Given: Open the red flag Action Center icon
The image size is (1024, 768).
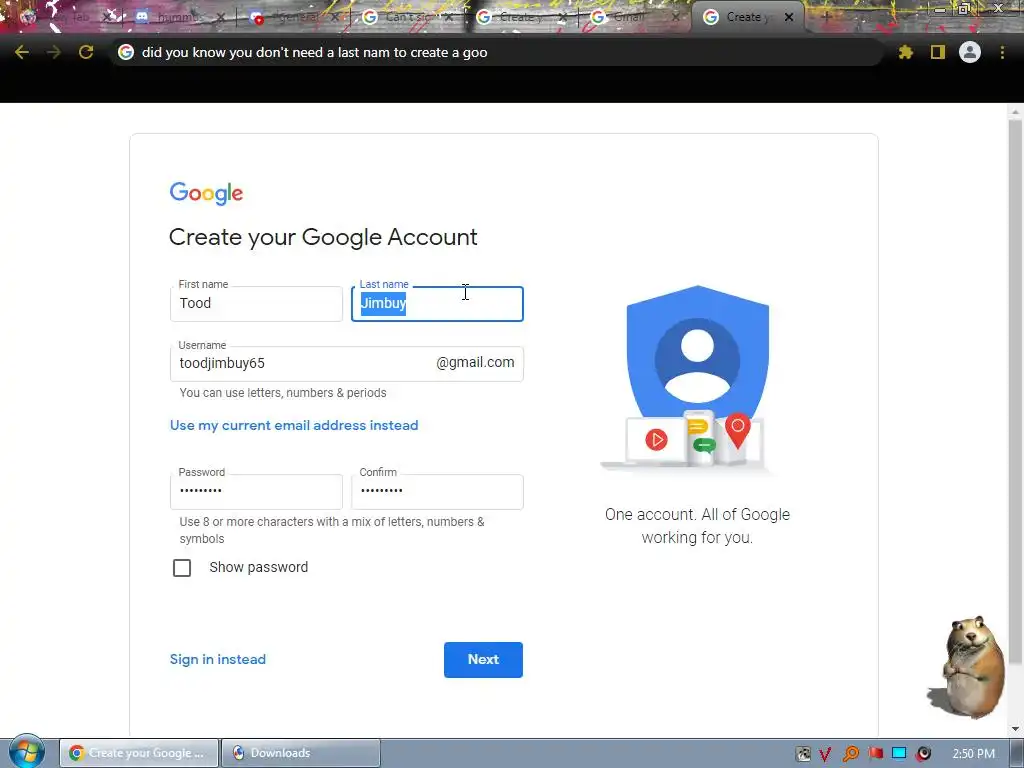Looking at the screenshot, I should pyautogui.click(x=875, y=754).
